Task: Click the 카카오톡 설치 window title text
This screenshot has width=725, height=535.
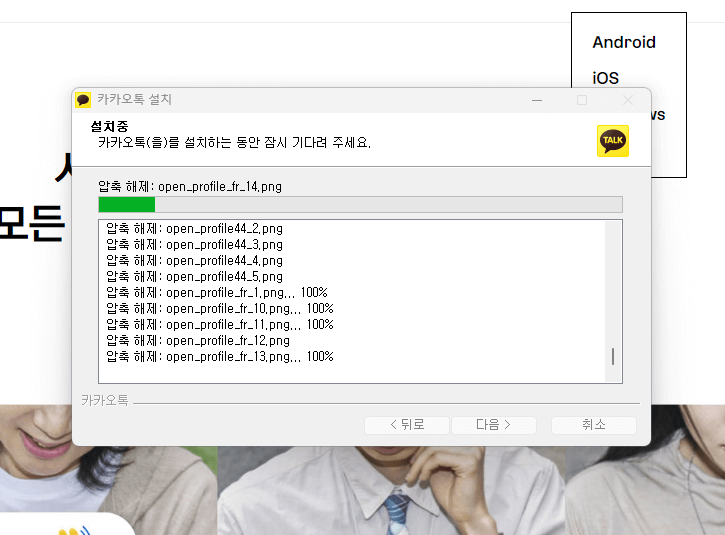Action: (x=134, y=99)
